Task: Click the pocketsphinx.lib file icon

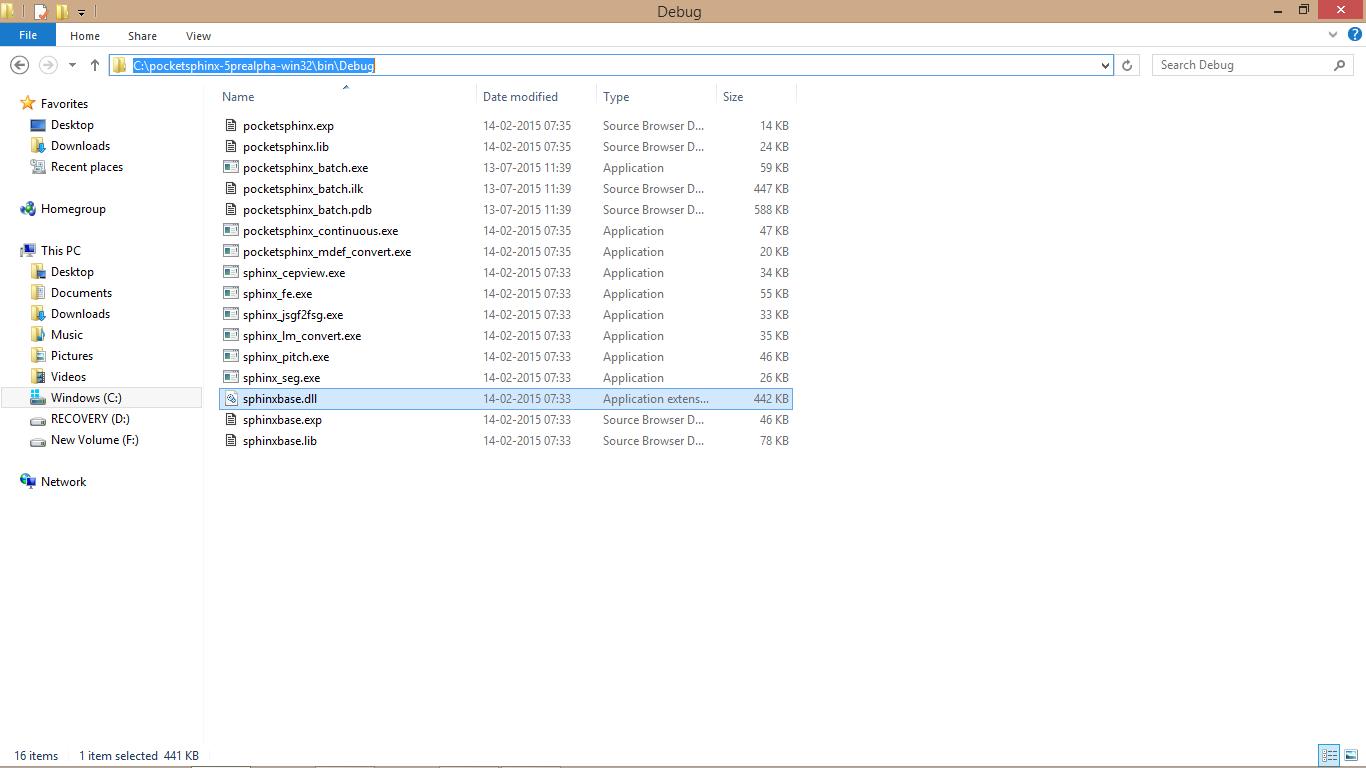Action: pyautogui.click(x=231, y=147)
